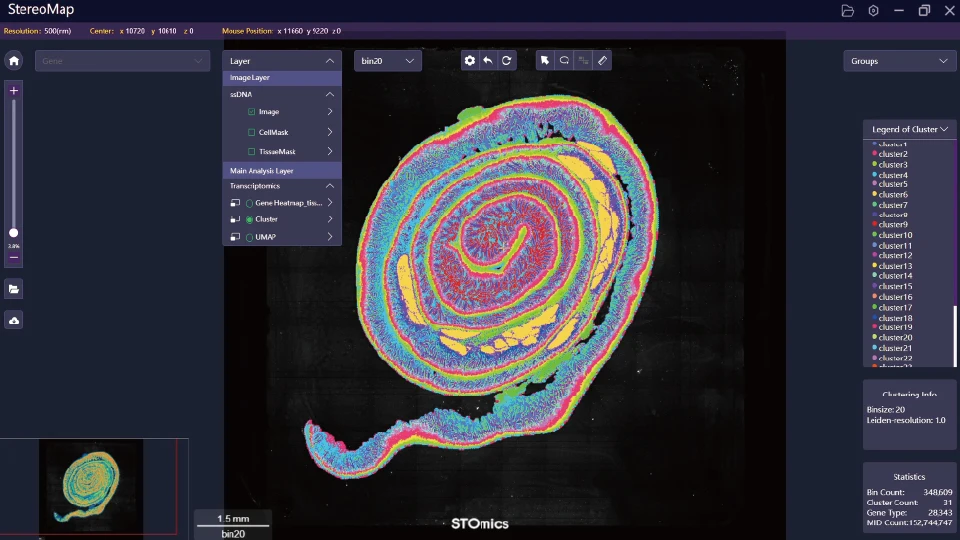960x540 pixels.
Task: Select the UMAP radio button
Action: (x=249, y=237)
